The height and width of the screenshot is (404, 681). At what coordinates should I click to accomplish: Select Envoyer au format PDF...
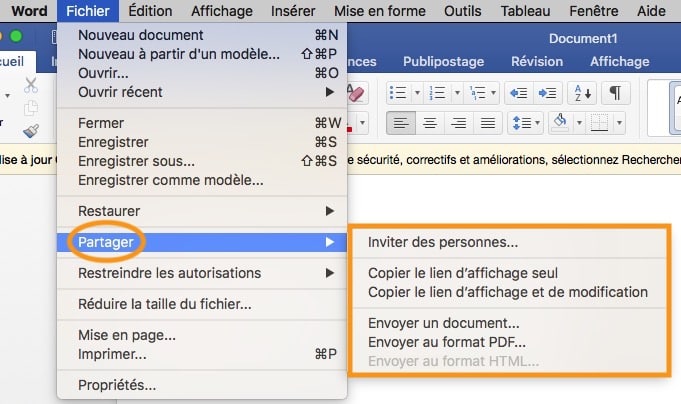point(446,341)
